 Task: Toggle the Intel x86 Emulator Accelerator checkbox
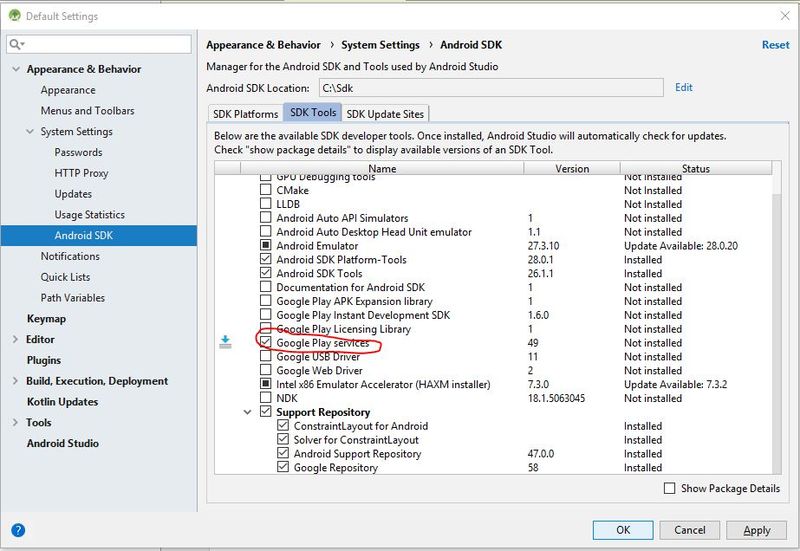coord(265,384)
